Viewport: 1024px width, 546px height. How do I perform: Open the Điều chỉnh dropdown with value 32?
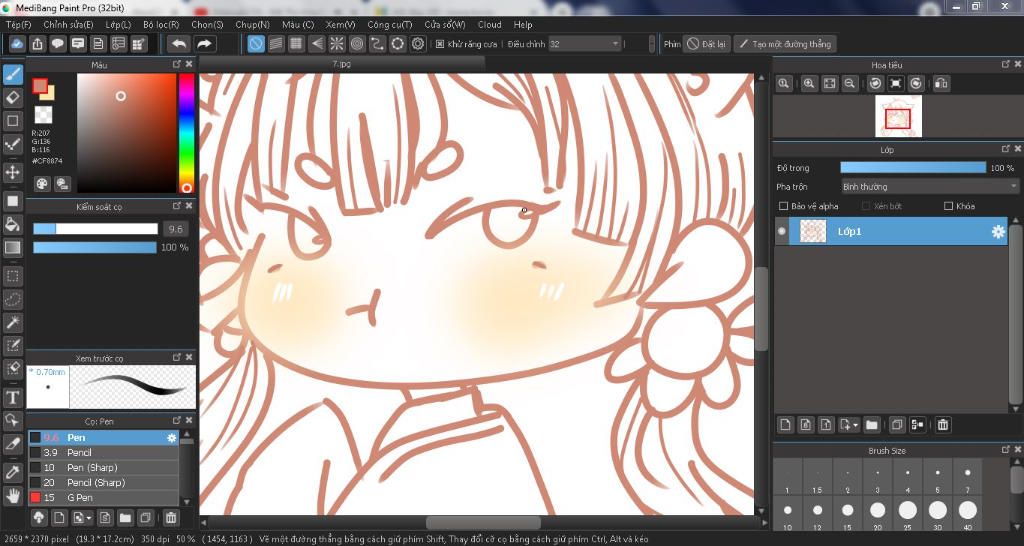(x=584, y=44)
